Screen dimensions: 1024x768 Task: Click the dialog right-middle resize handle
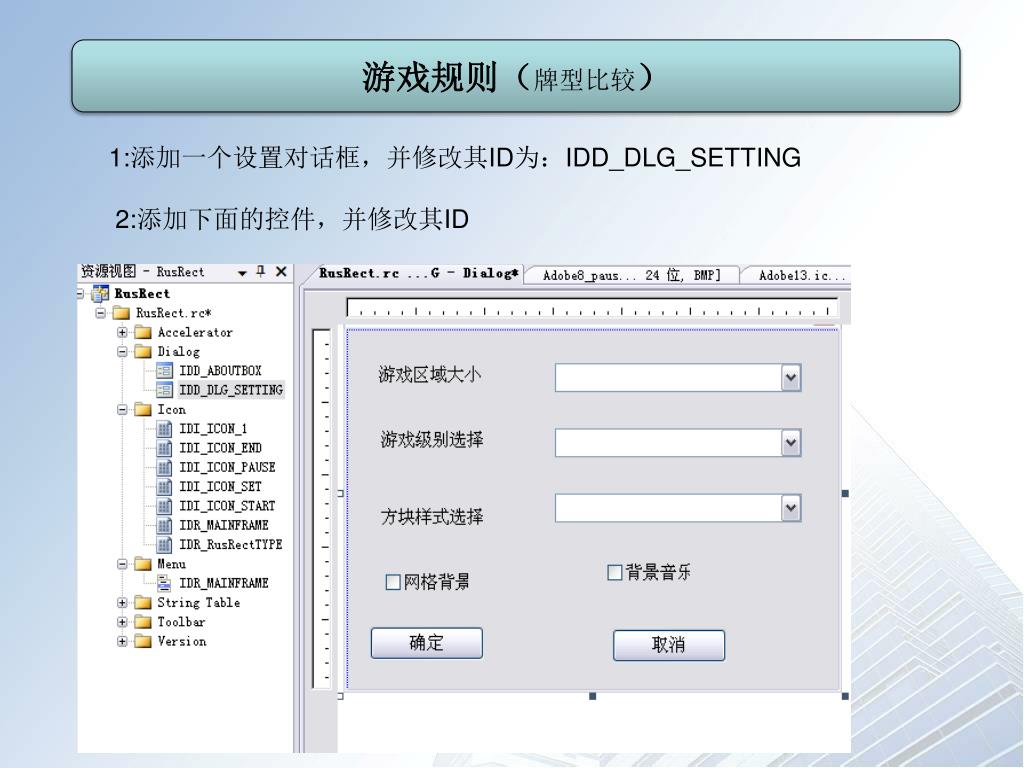coord(845,493)
